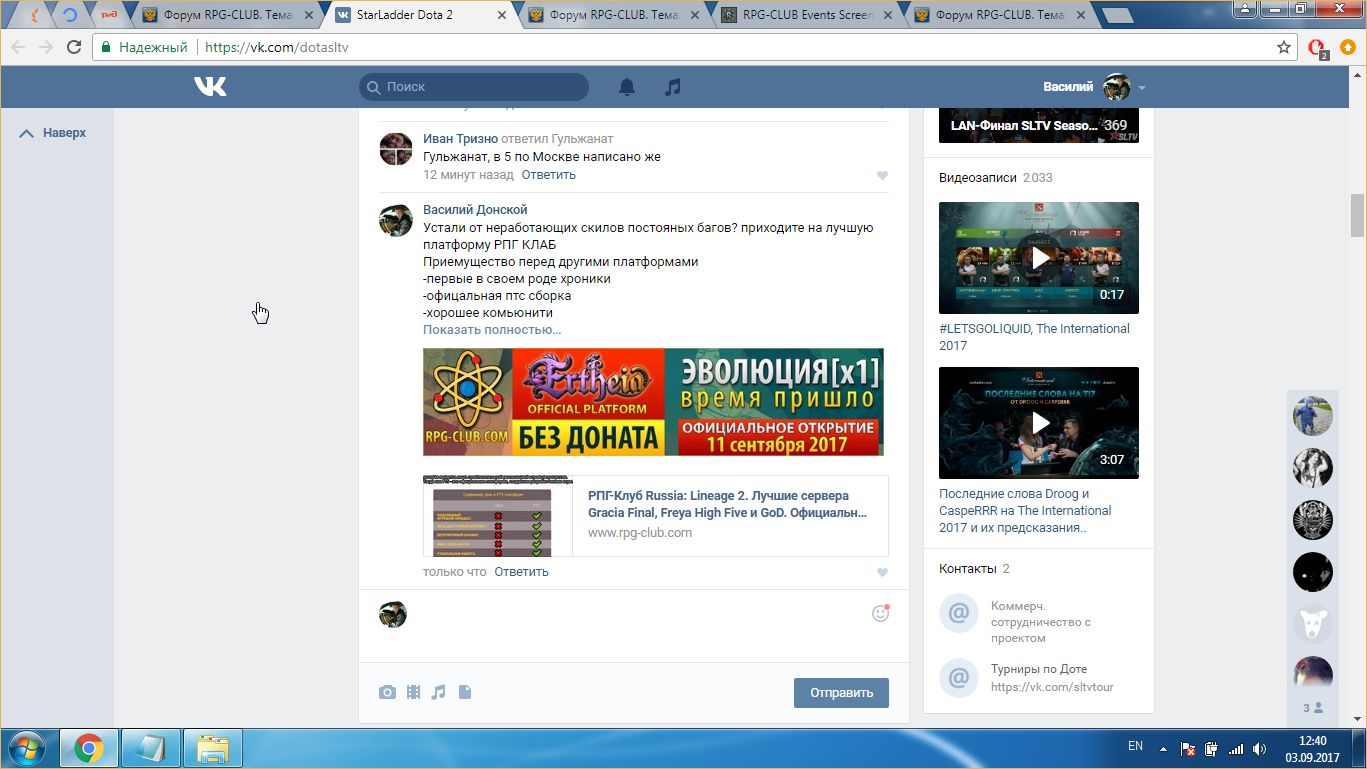The image size is (1367, 769).
Task: Click the EN language indicator
Action: pyautogui.click(x=1135, y=746)
